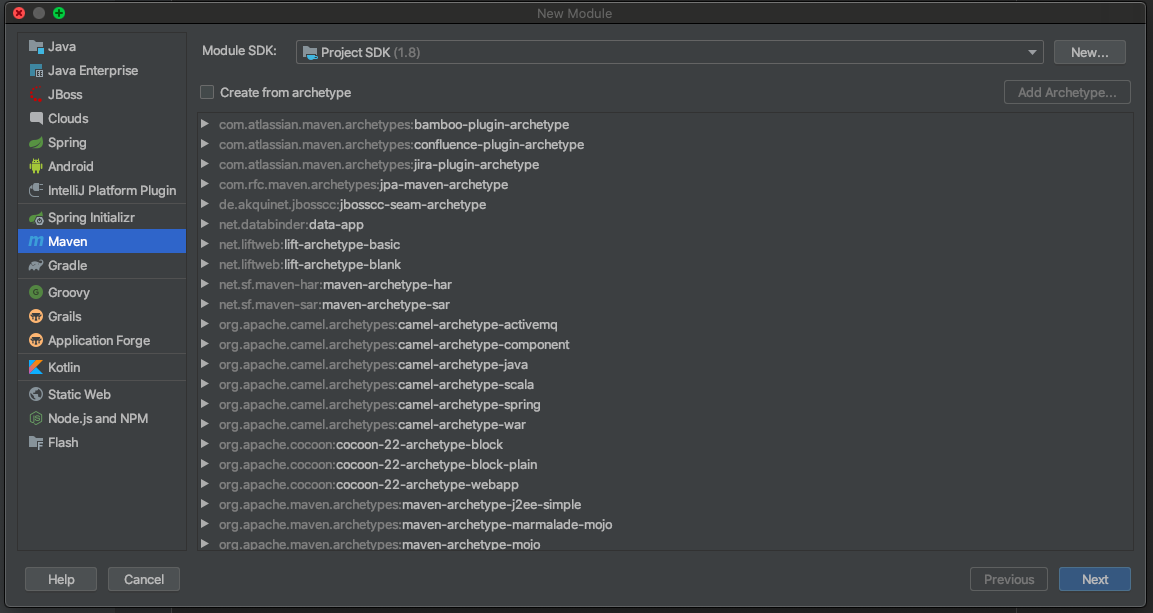Click the Next button
The height and width of the screenshot is (613, 1153).
[1095, 579]
